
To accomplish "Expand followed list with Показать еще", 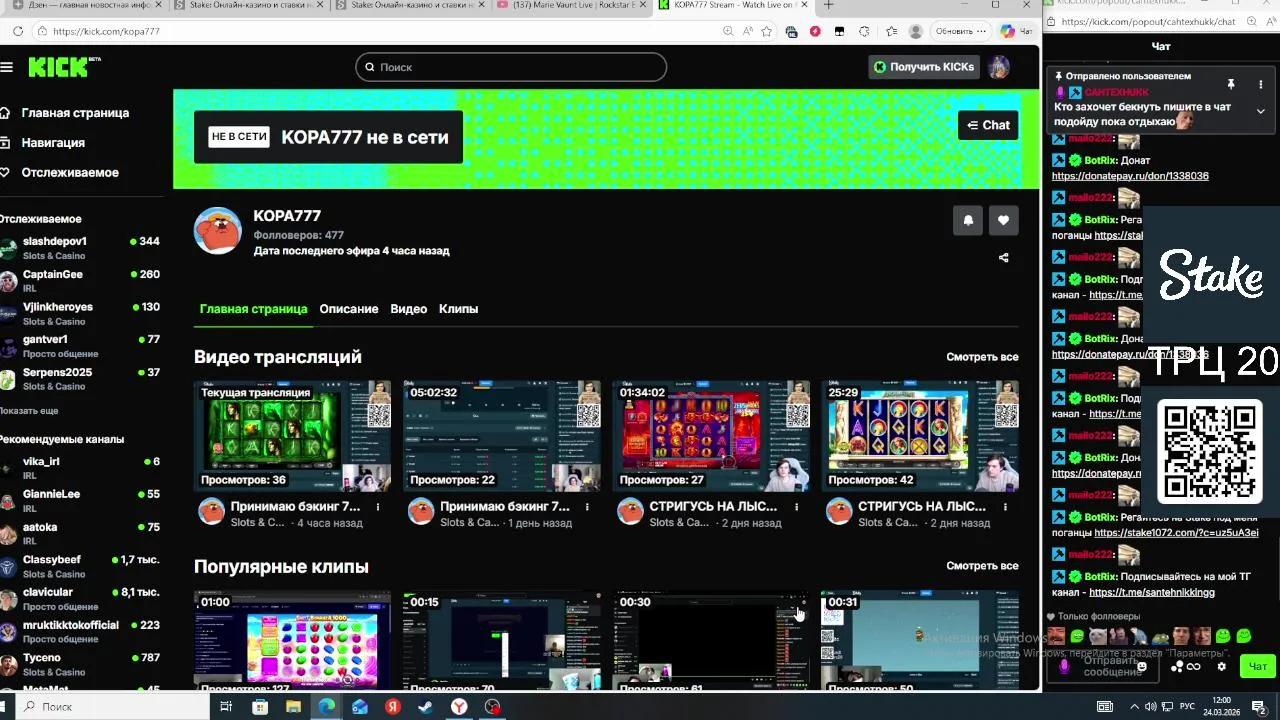I will click(29, 411).
